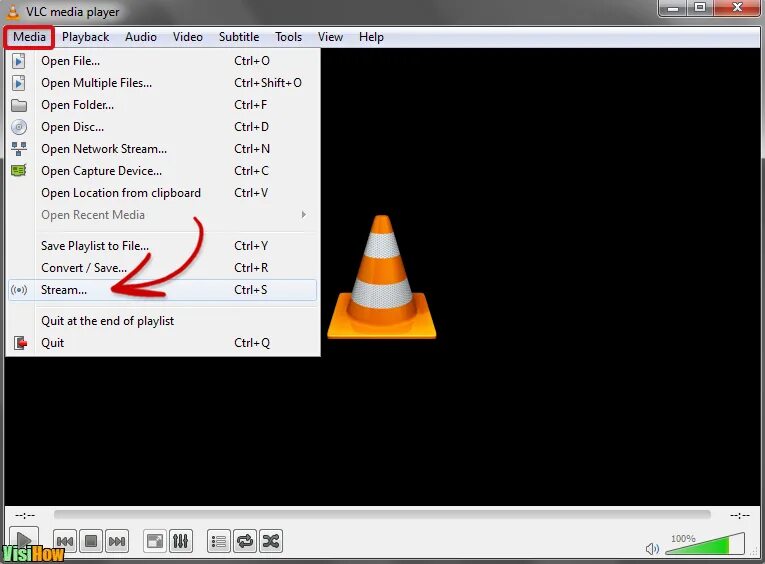
Task: Click the broadcast icon beside Stream
Action: [x=19, y=290]
